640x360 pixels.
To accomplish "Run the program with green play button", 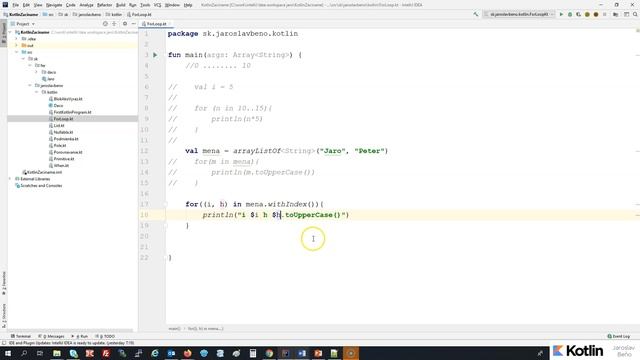I will [561, 14].
